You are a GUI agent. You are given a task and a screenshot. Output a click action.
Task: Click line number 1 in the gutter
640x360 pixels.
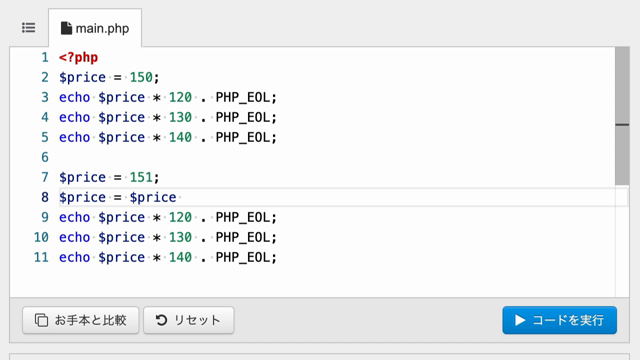coord(45,58)
